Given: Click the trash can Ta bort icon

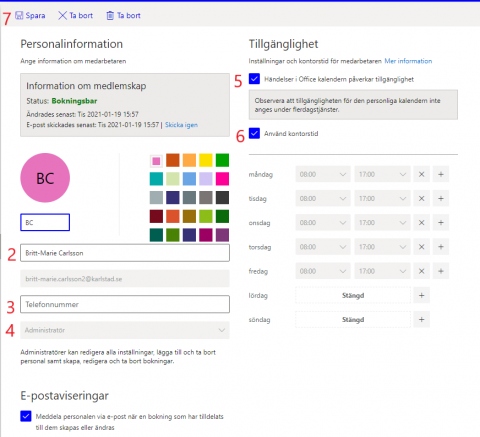Looking at the screenshot, I should [x=110, y=15].
